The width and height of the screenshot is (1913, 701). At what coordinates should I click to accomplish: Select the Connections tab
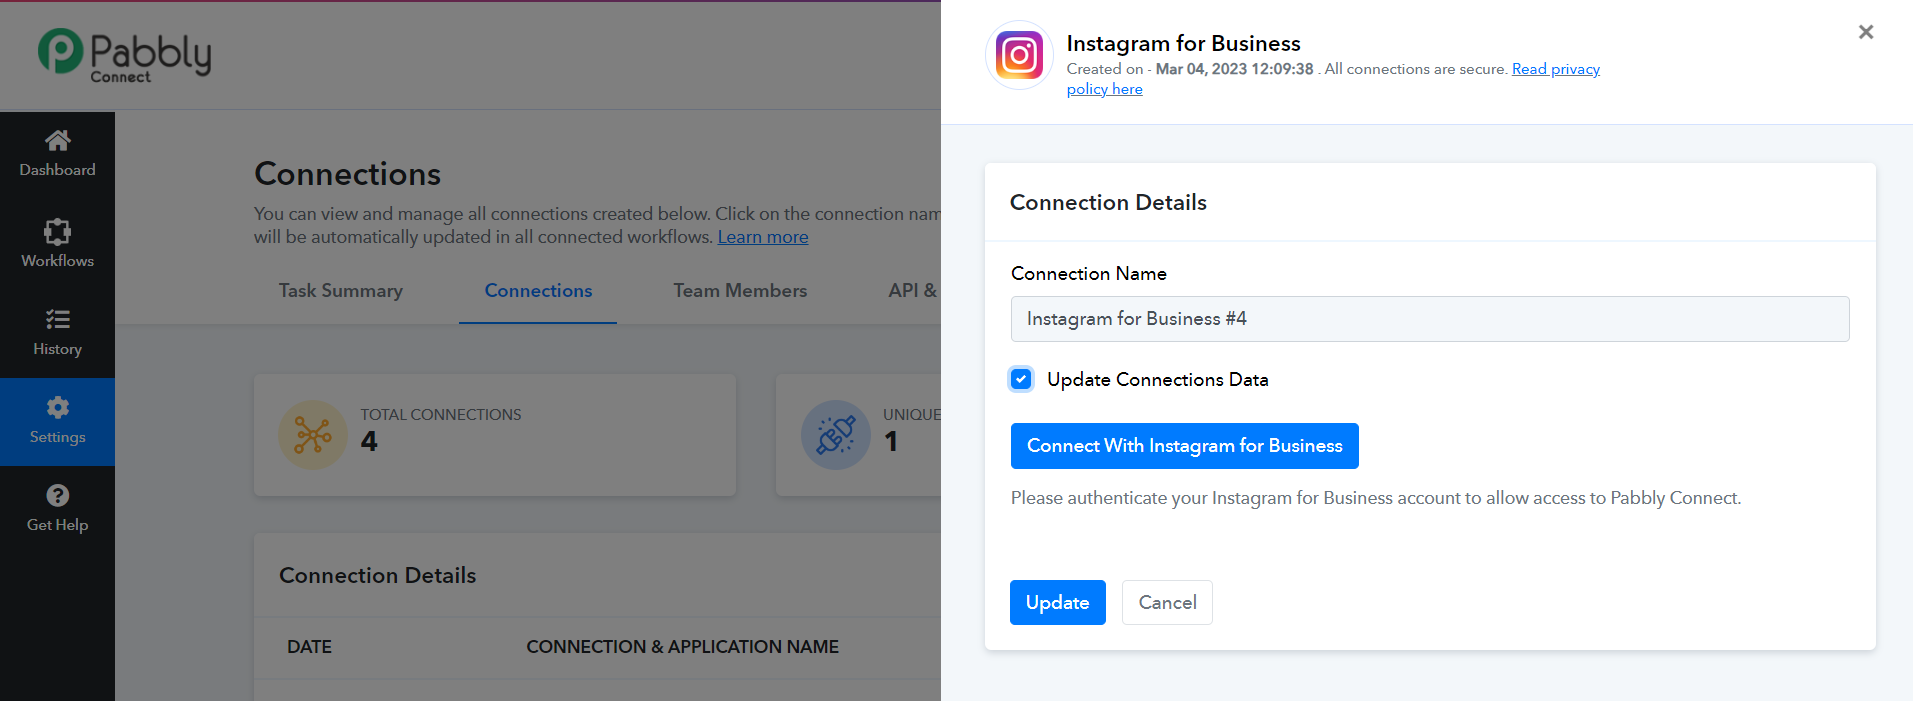(x=538, y=291)
